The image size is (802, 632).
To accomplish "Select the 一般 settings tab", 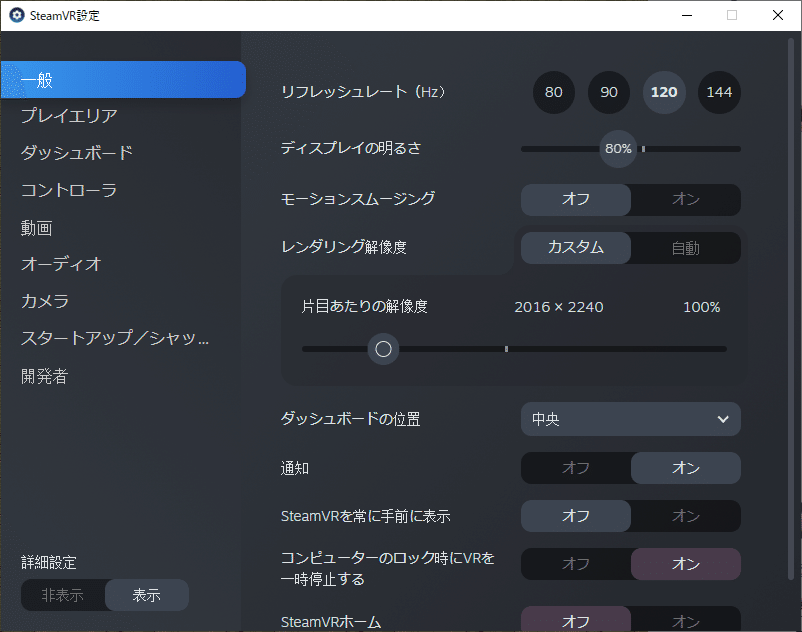I will click(123, 80).
